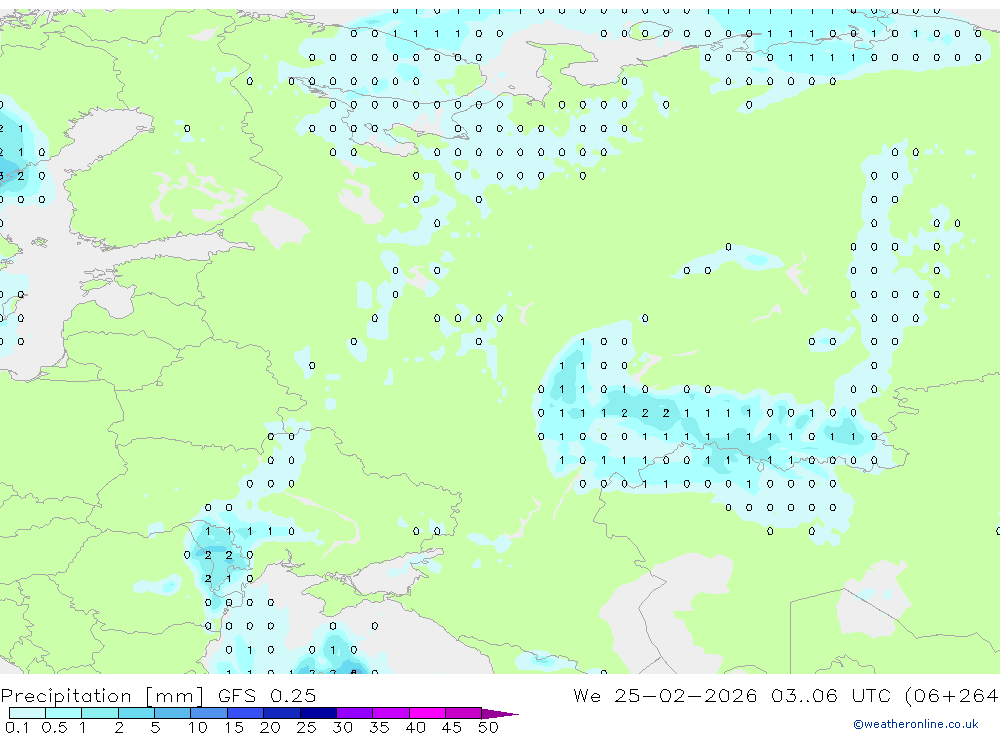Click the '(06+264' forecast run label

pyautogui.click(x=952, y=695)
